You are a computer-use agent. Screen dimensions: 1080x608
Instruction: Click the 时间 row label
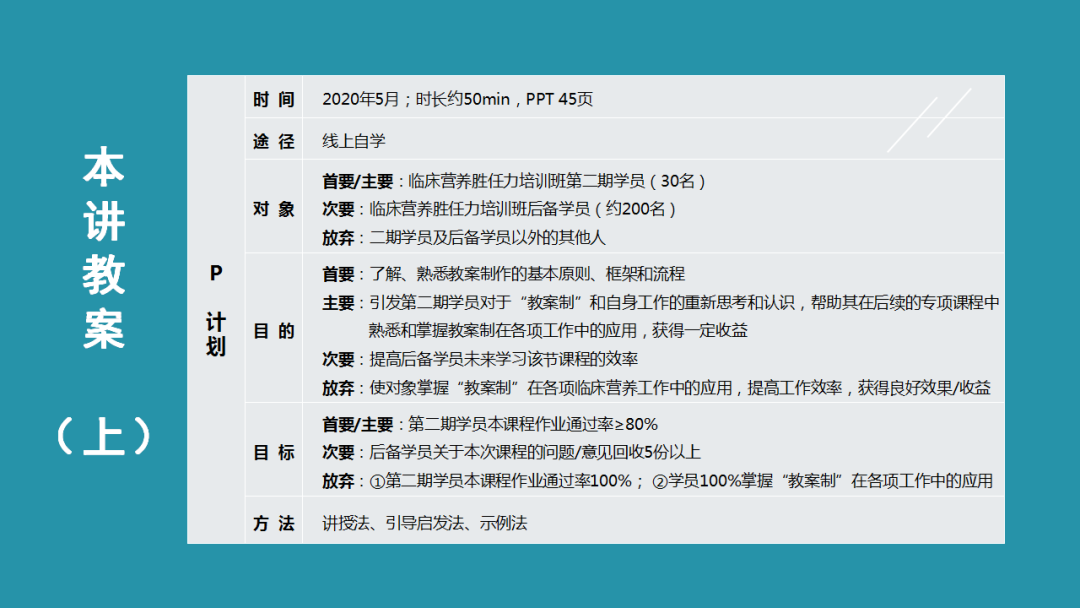click(x=273, y=99)
